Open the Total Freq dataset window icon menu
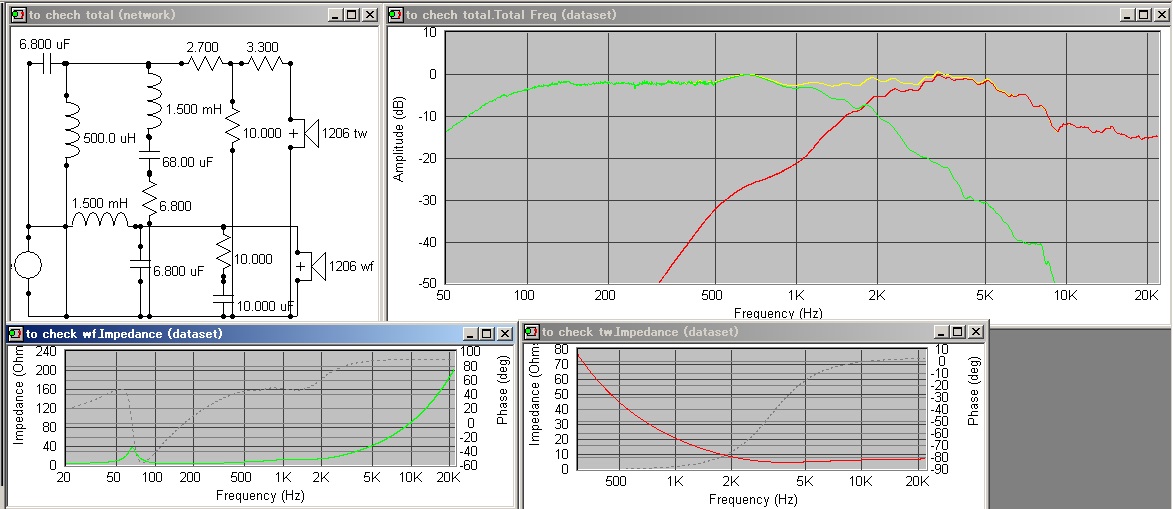1173x509 pixels. 396,14
